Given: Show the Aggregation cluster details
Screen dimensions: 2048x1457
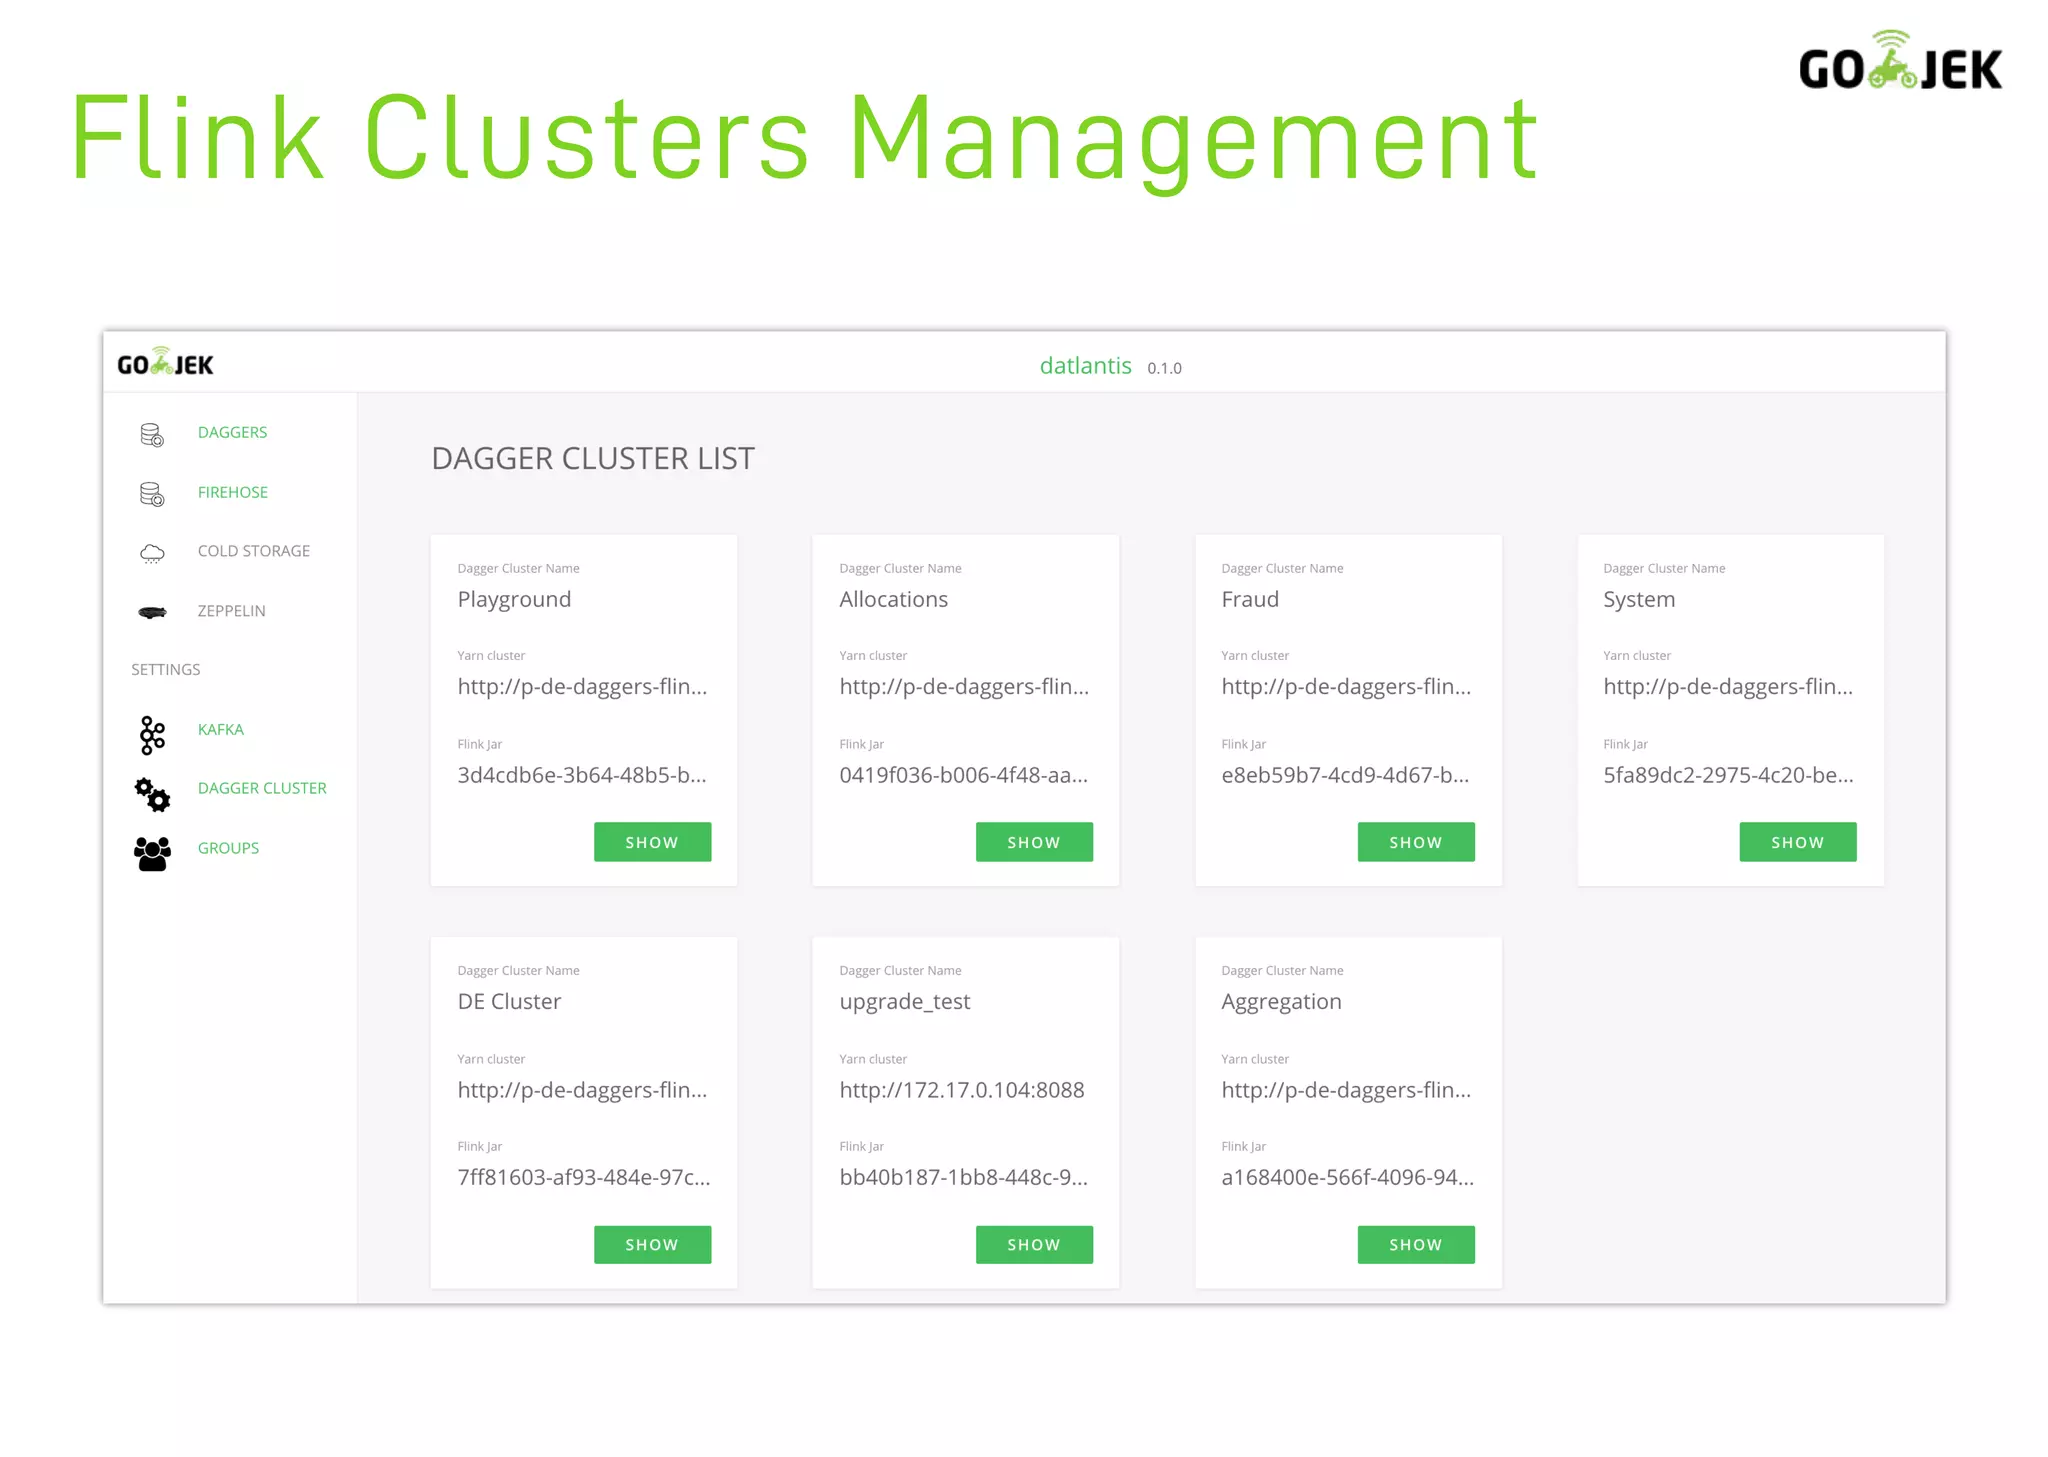Looking at the screenshot, I should 1416,1244.
